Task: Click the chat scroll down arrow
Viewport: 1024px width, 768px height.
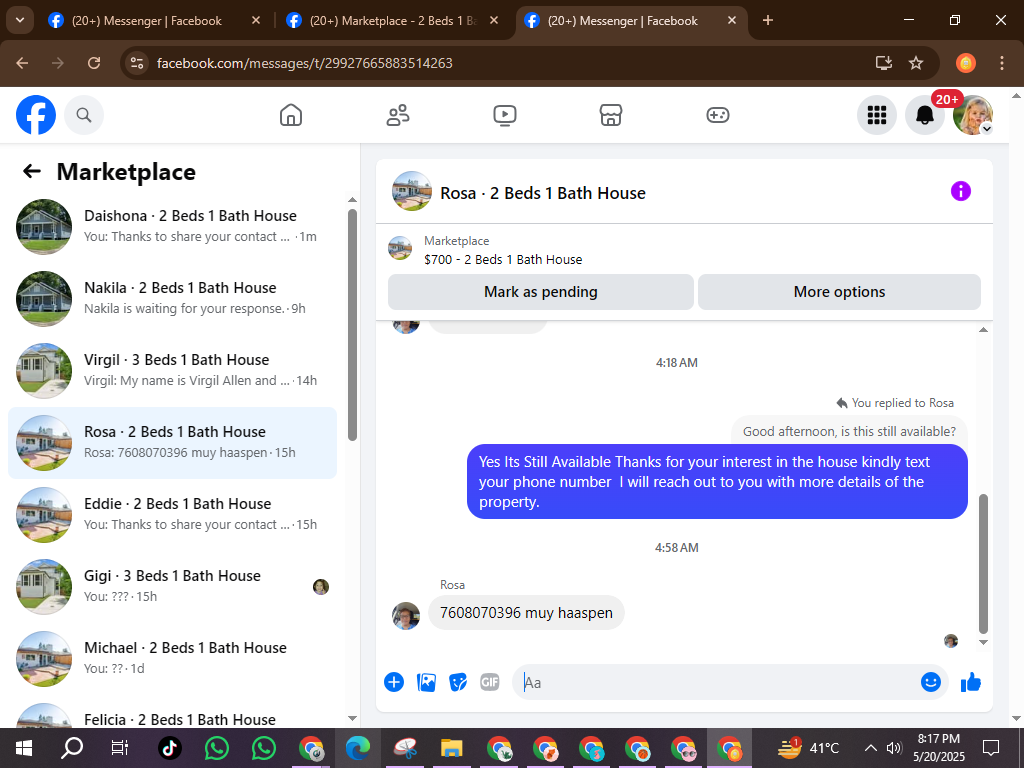Action: [984, 643]
